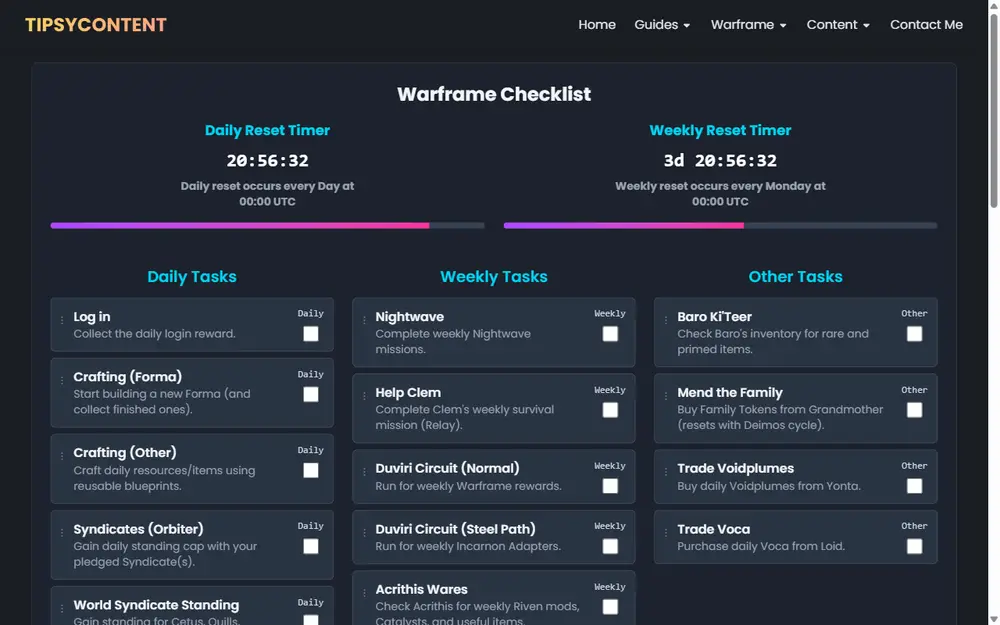1000x625 pixels.
Task: Click the drag handle on Trade Voca task
Action: (666, 533)
